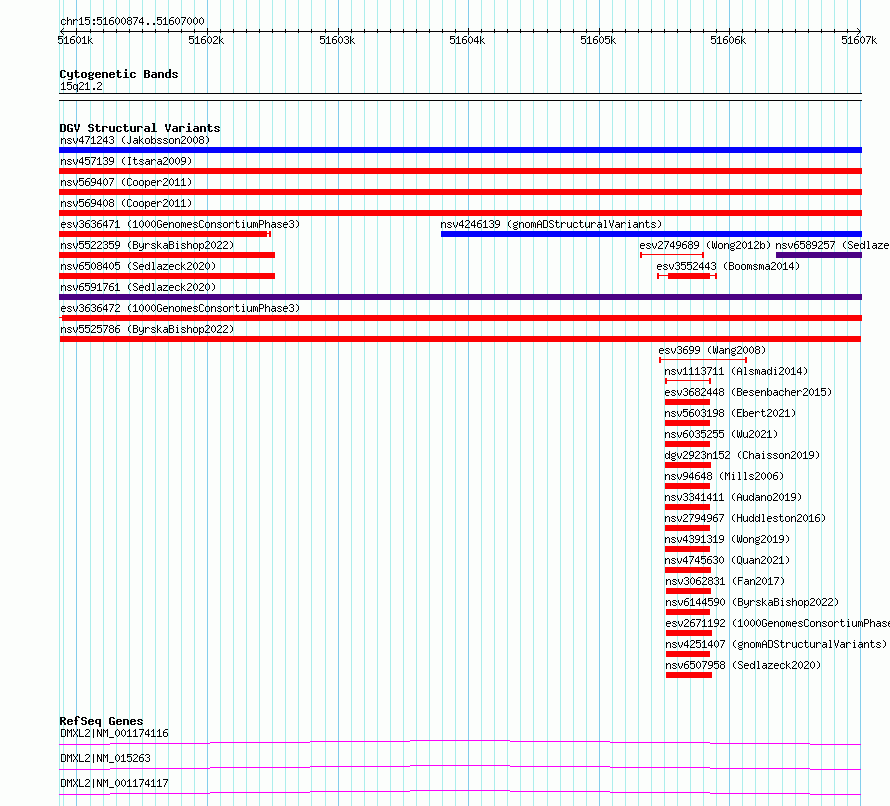The image size is (890, 806).
Task: Select the nsv5525786 (ByrskaBishop2022) label
Action: tap(147, 329)
